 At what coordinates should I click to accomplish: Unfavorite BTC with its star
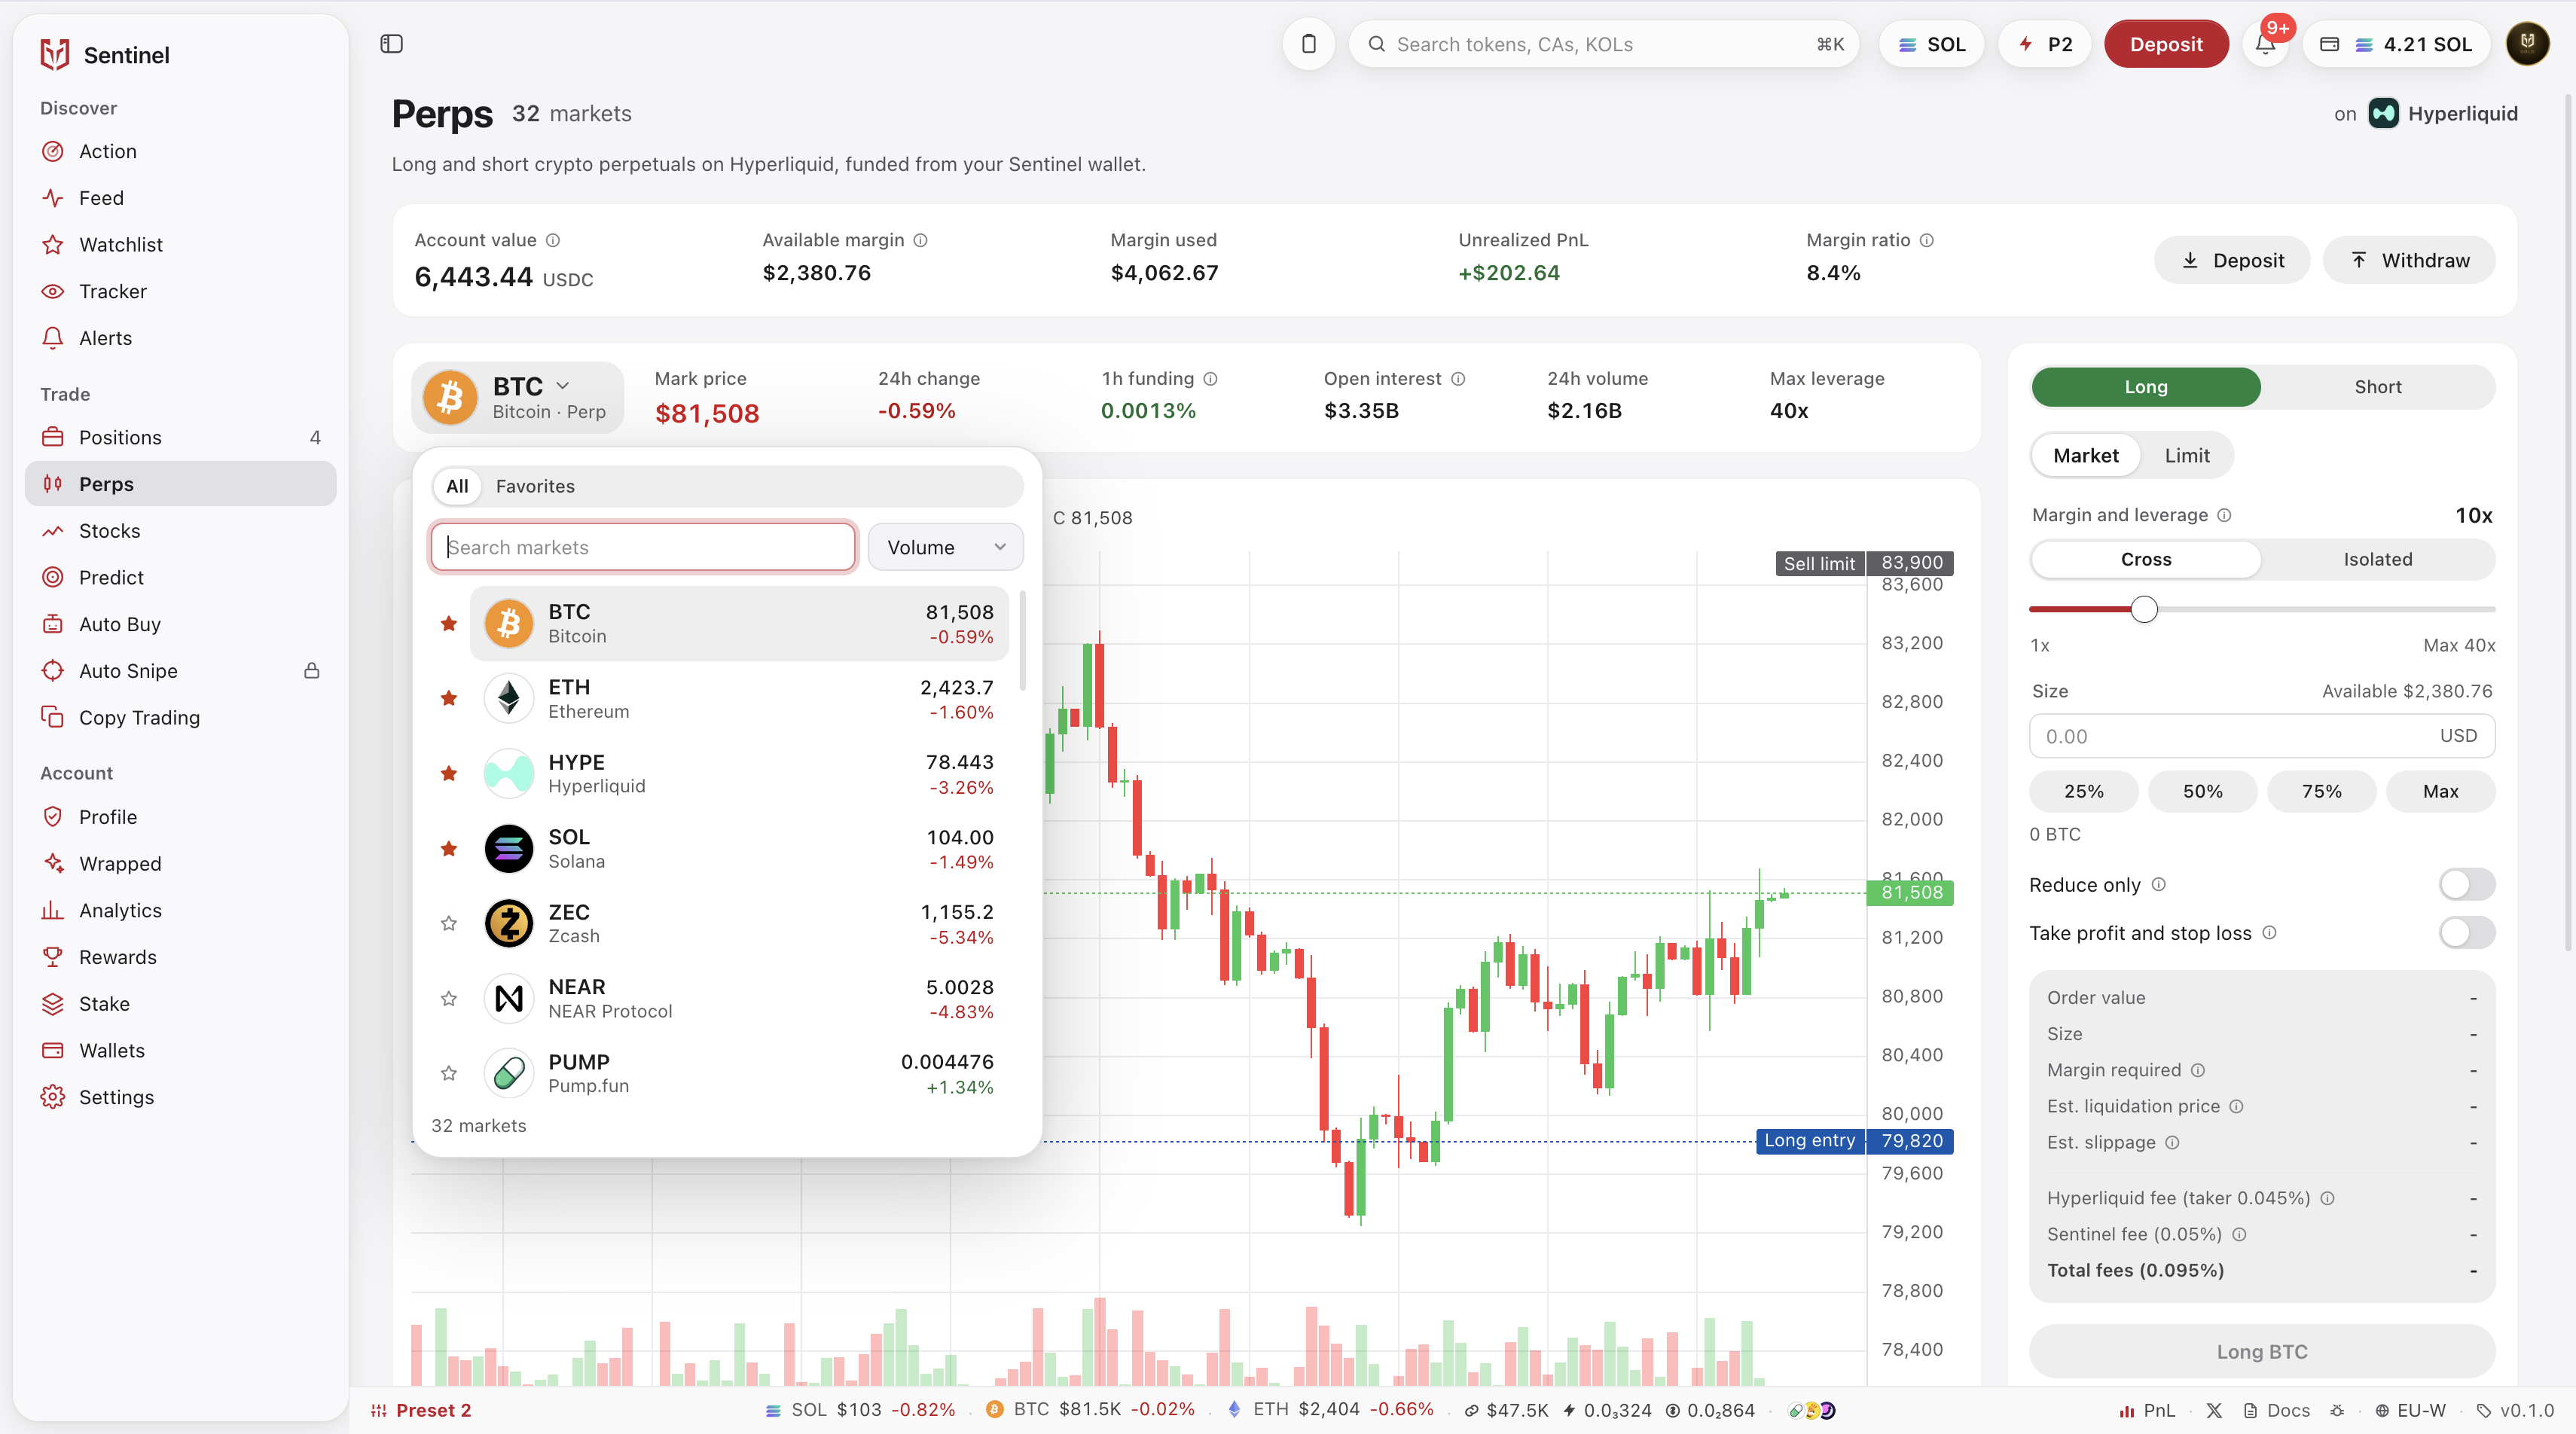click(x=449, y=624)
